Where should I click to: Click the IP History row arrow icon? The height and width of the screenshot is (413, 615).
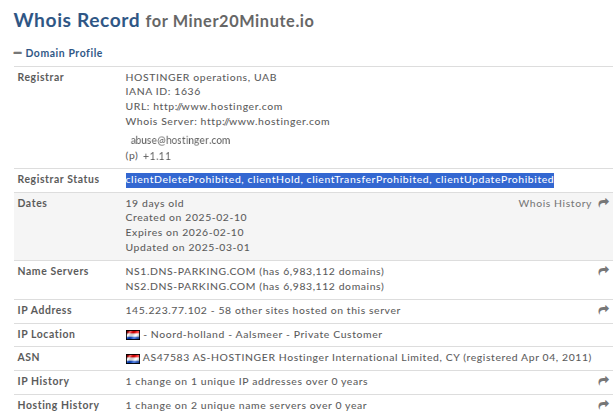(603, 380)
